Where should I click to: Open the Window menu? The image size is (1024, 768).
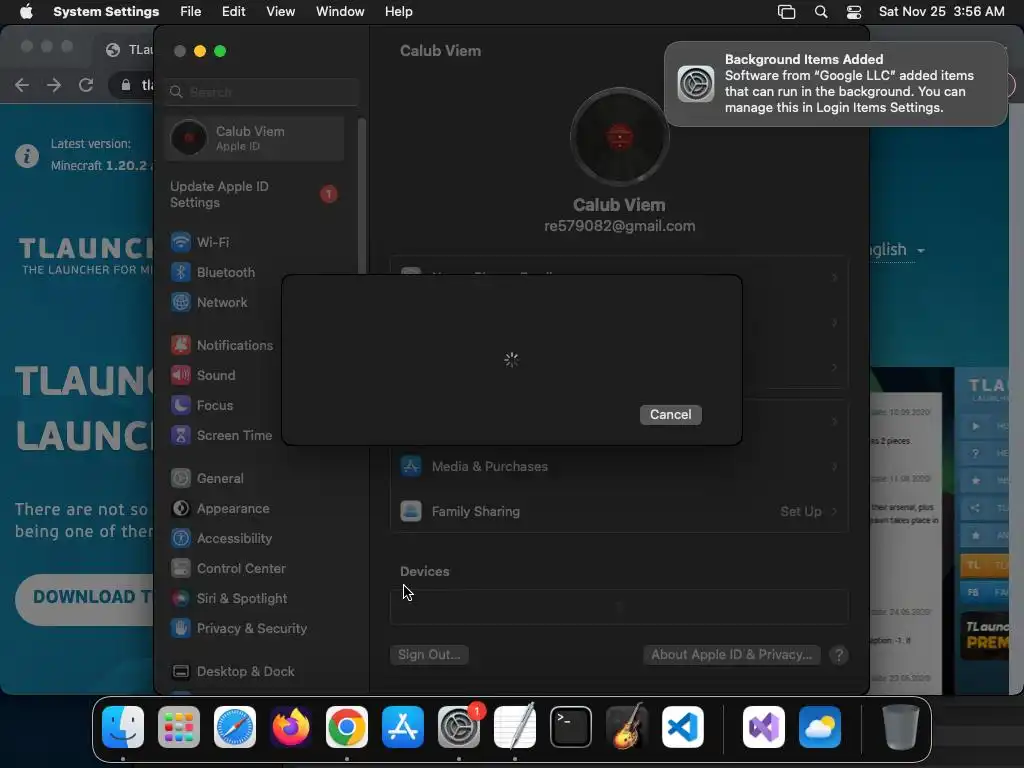click(x=340, y=12)
